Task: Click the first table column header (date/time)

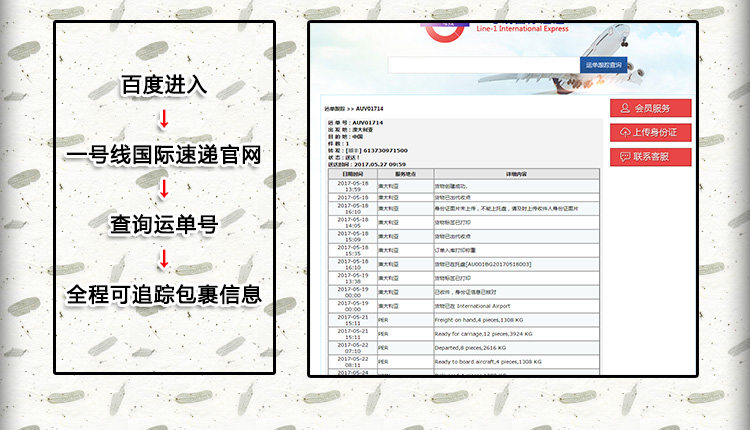Action: 353,174
